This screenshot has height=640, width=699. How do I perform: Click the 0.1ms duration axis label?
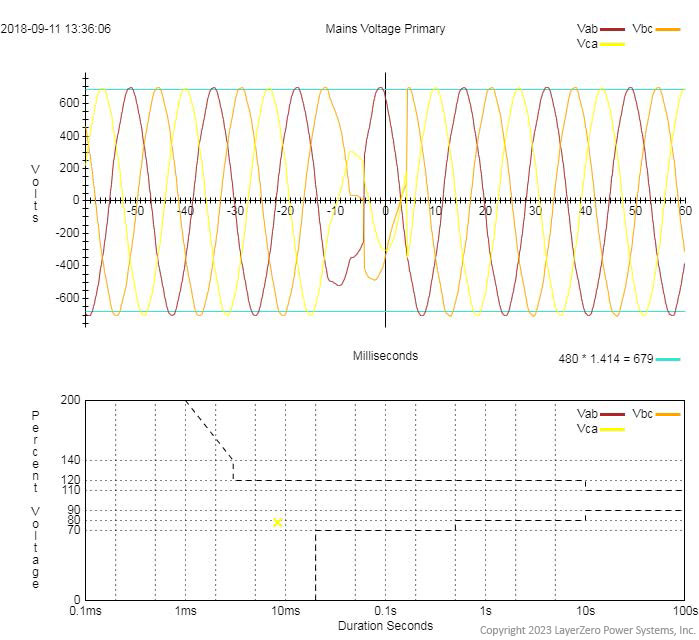tap(86, 611)
